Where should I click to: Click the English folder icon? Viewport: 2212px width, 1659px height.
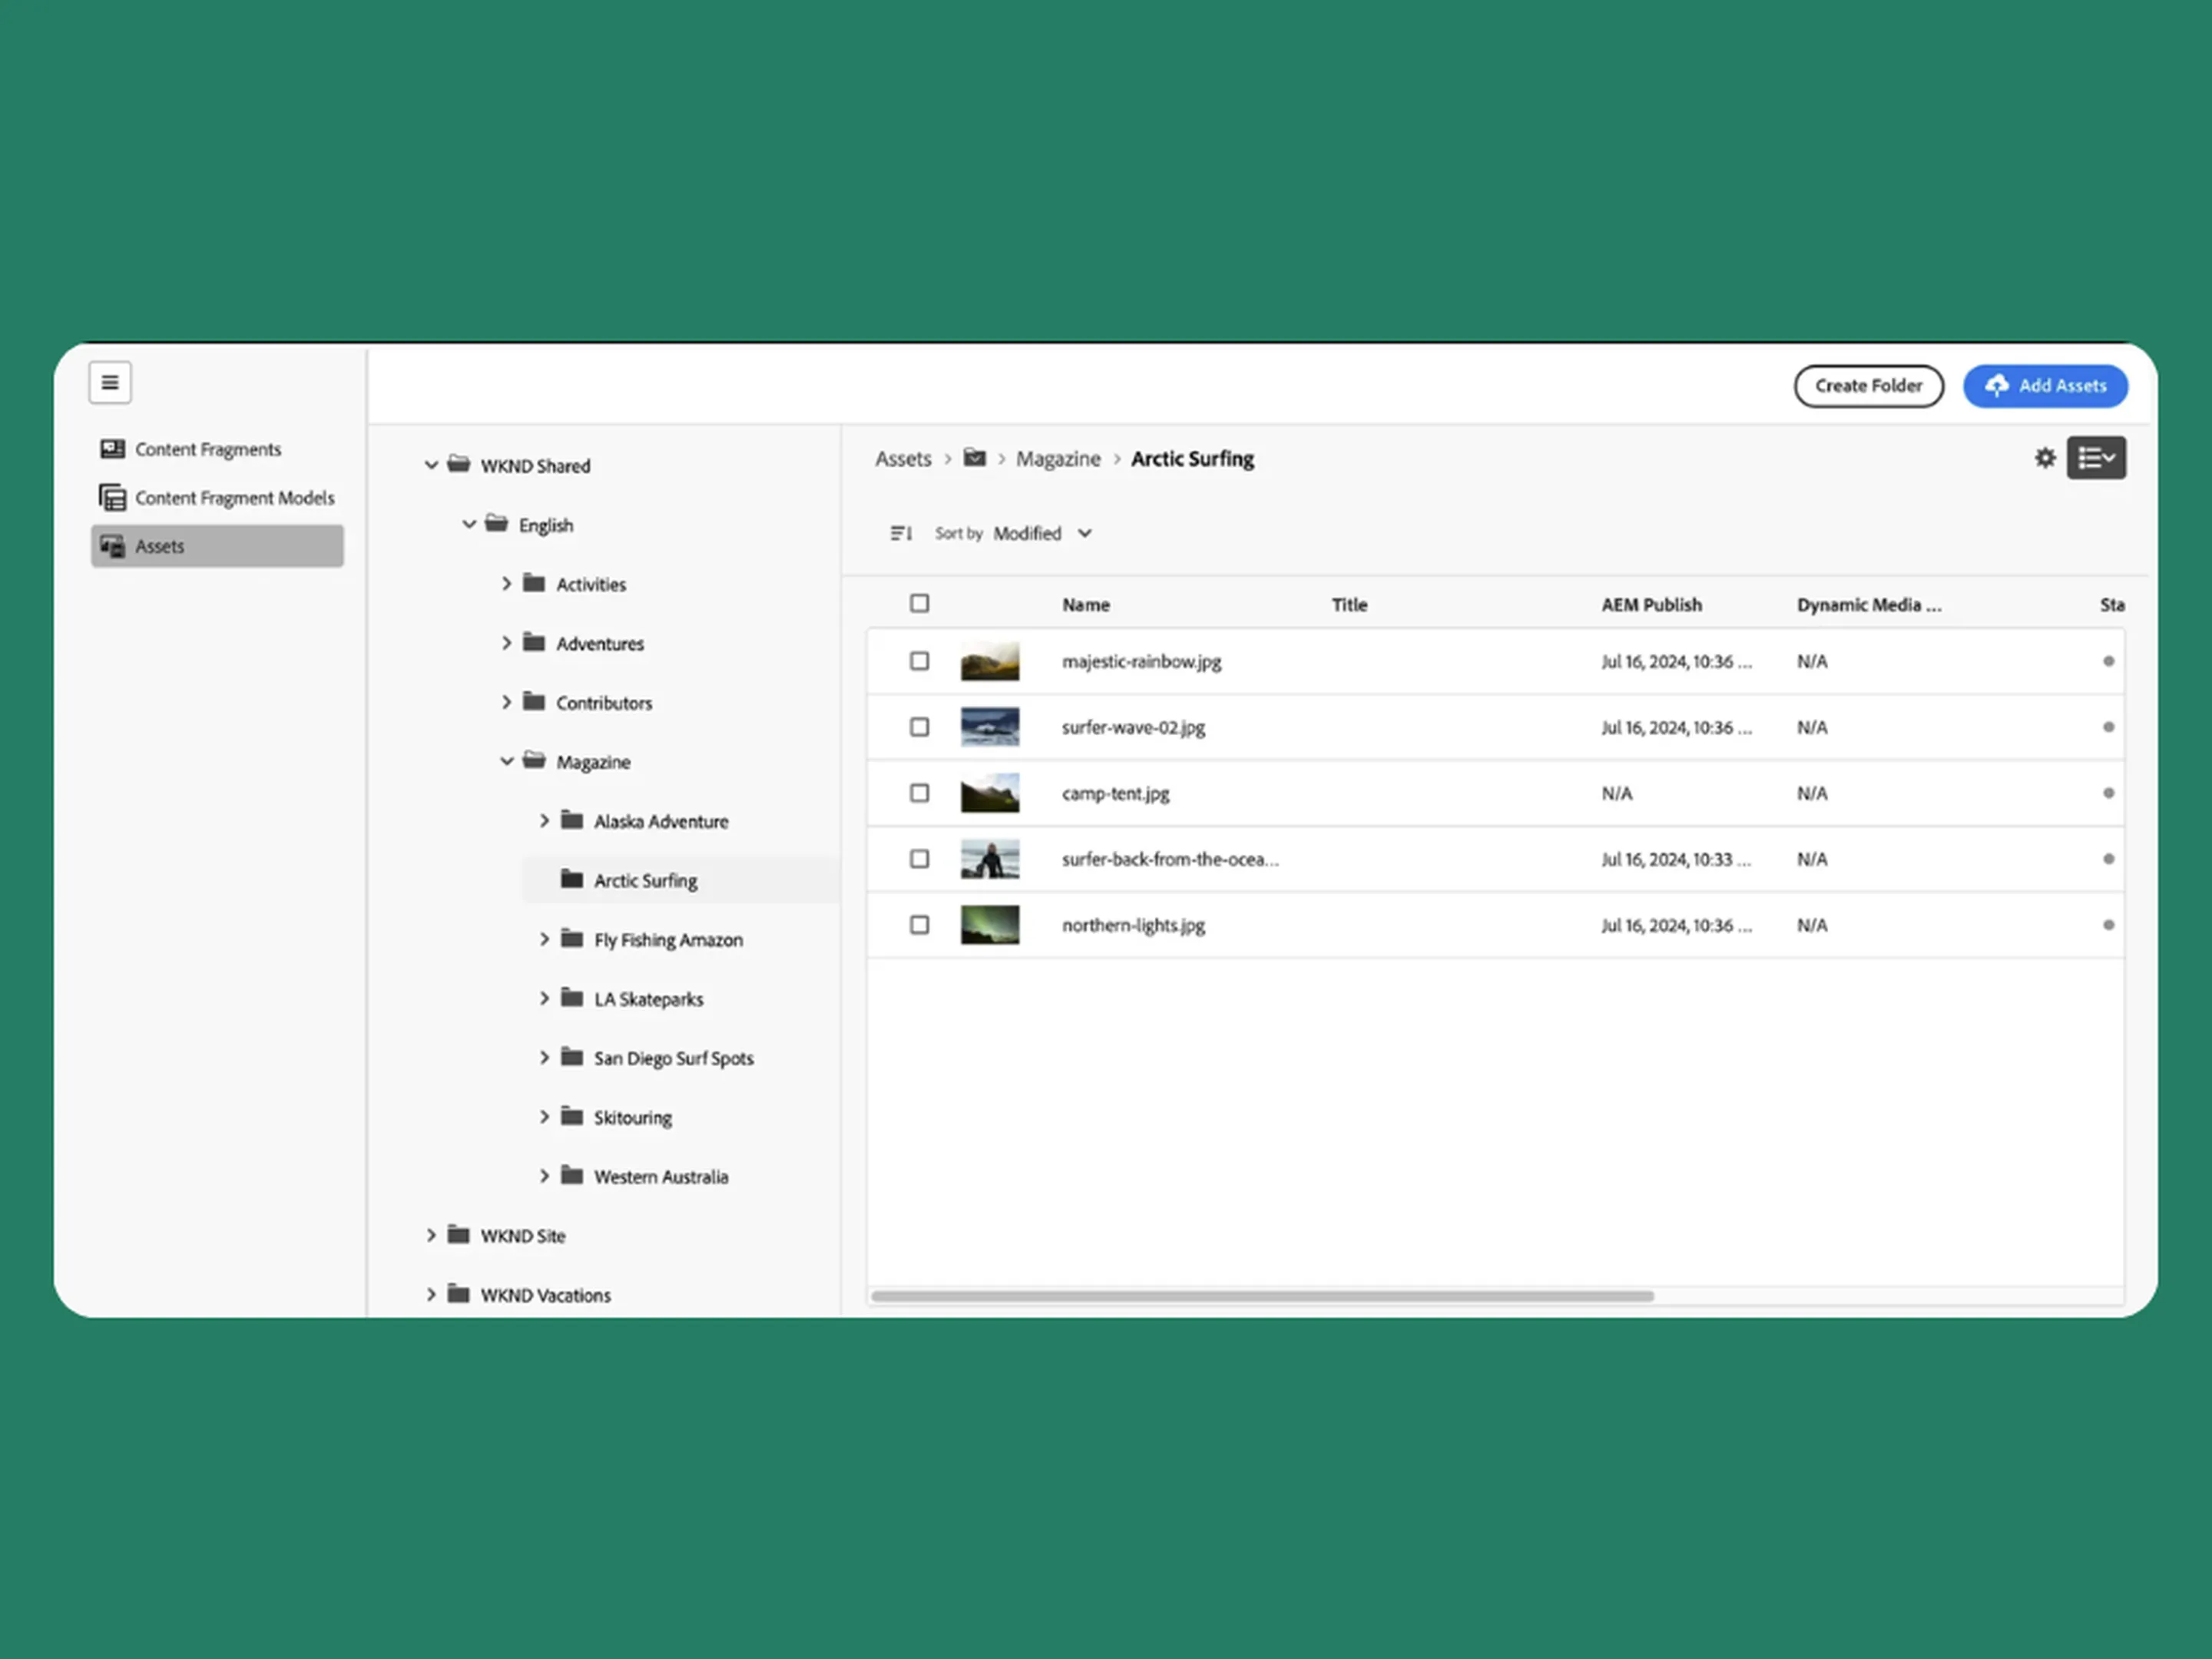(x=497, y=524)
